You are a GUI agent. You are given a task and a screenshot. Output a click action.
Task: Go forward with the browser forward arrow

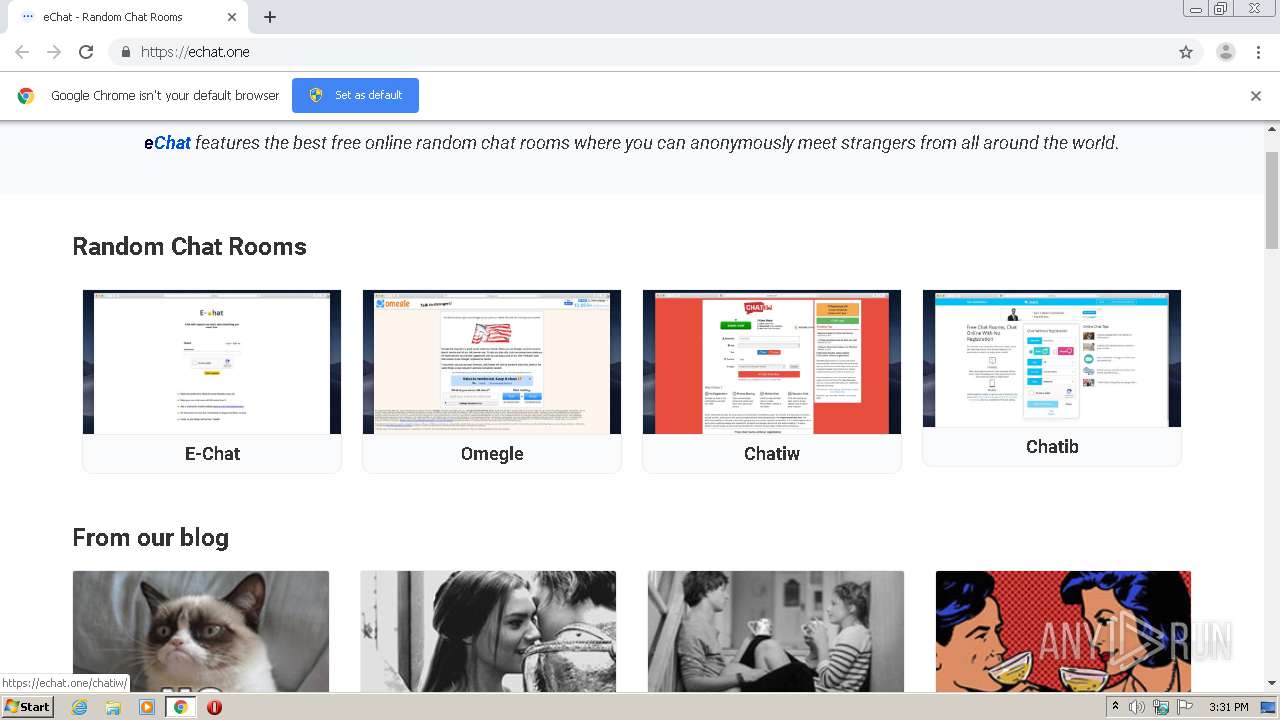click(54, 52)
